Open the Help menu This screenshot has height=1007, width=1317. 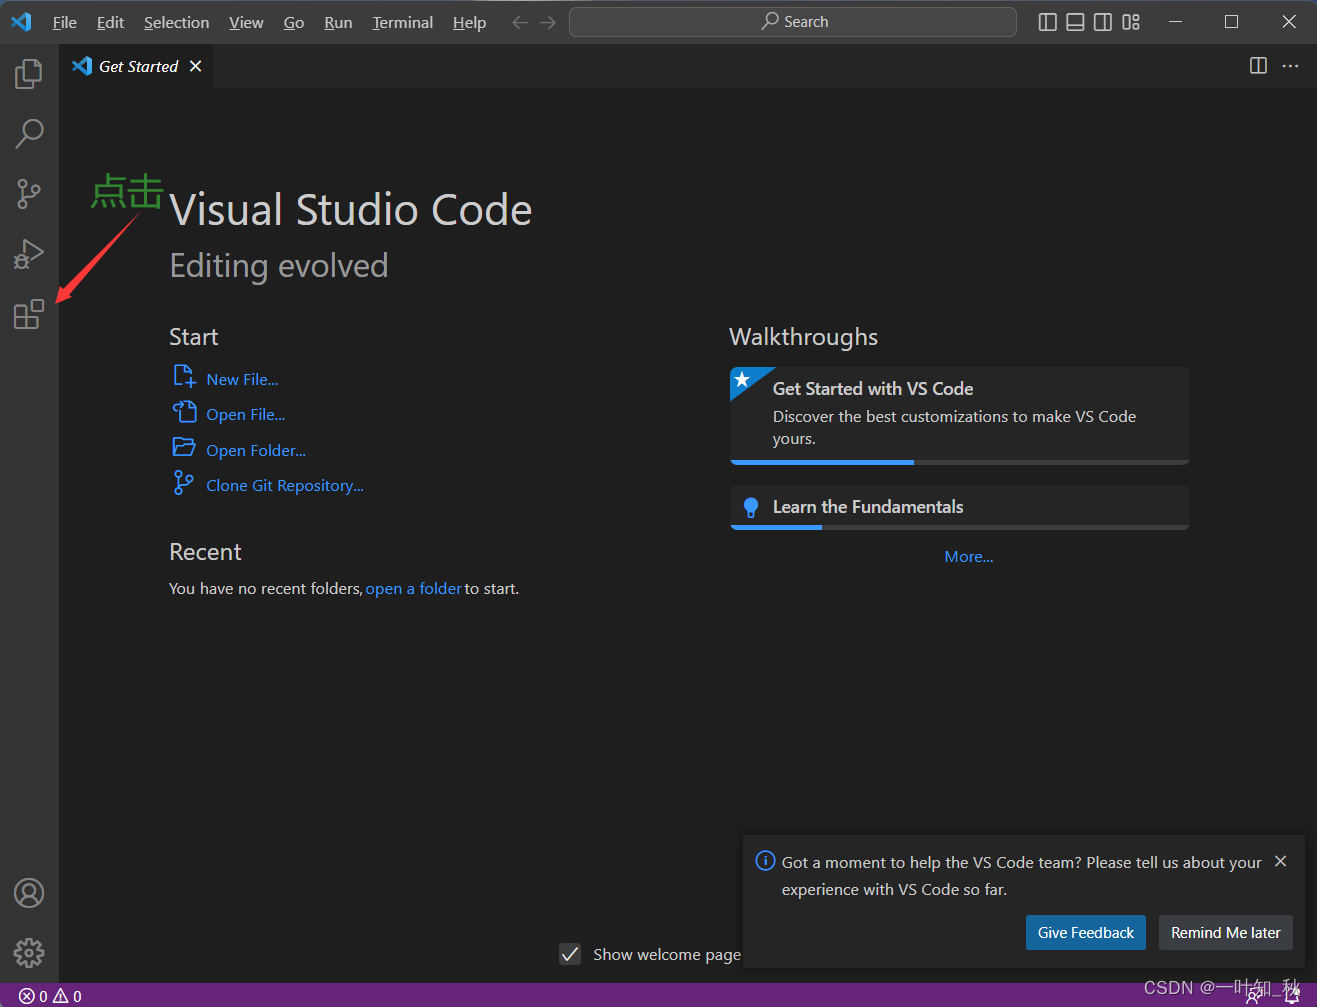point(469,22)
